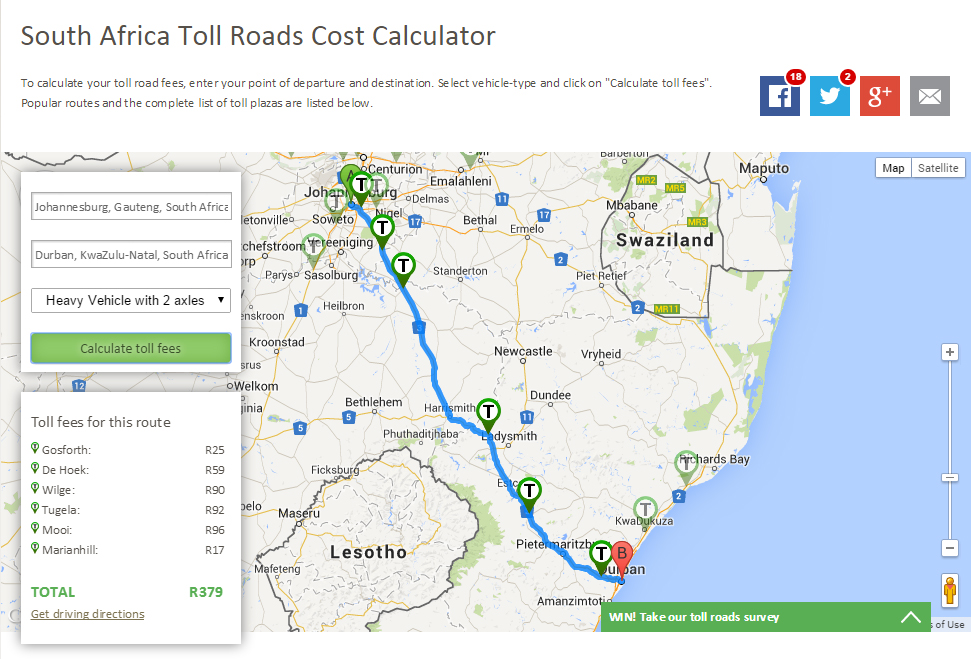The height and width of the screenshot is (659, 971).
Task: Switch to Satellite view
Action: pos(938,168)
